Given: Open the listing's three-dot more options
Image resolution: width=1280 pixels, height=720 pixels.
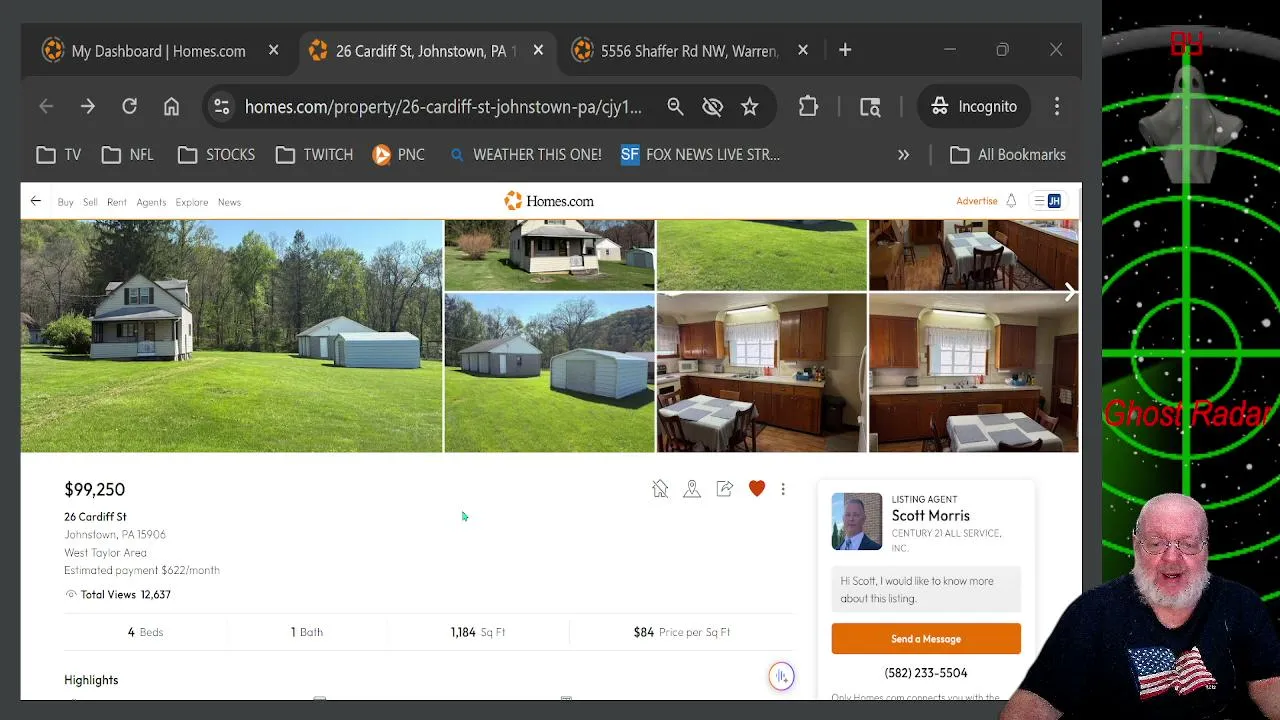Looking at the screenshot, I should 783,489.
